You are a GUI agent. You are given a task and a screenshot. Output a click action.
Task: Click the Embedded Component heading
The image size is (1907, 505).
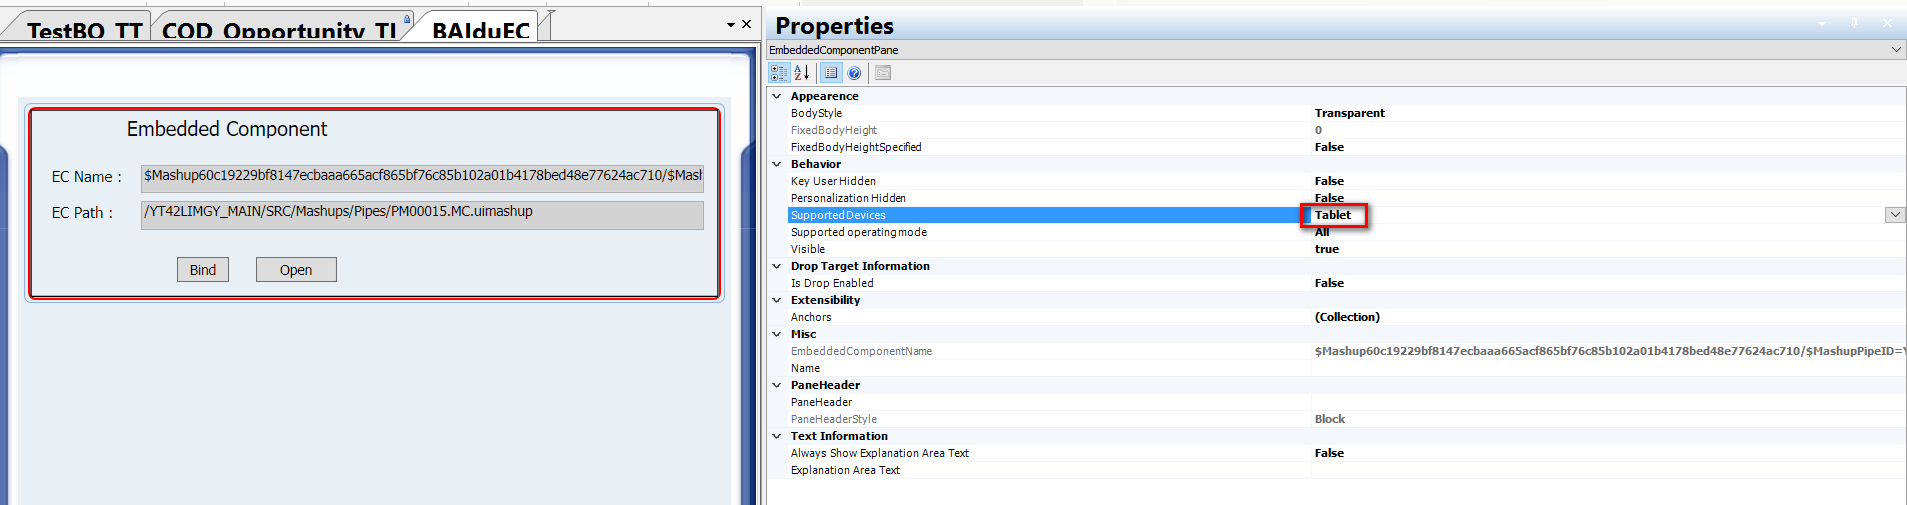pyautogui.click(x=227, y=129)
